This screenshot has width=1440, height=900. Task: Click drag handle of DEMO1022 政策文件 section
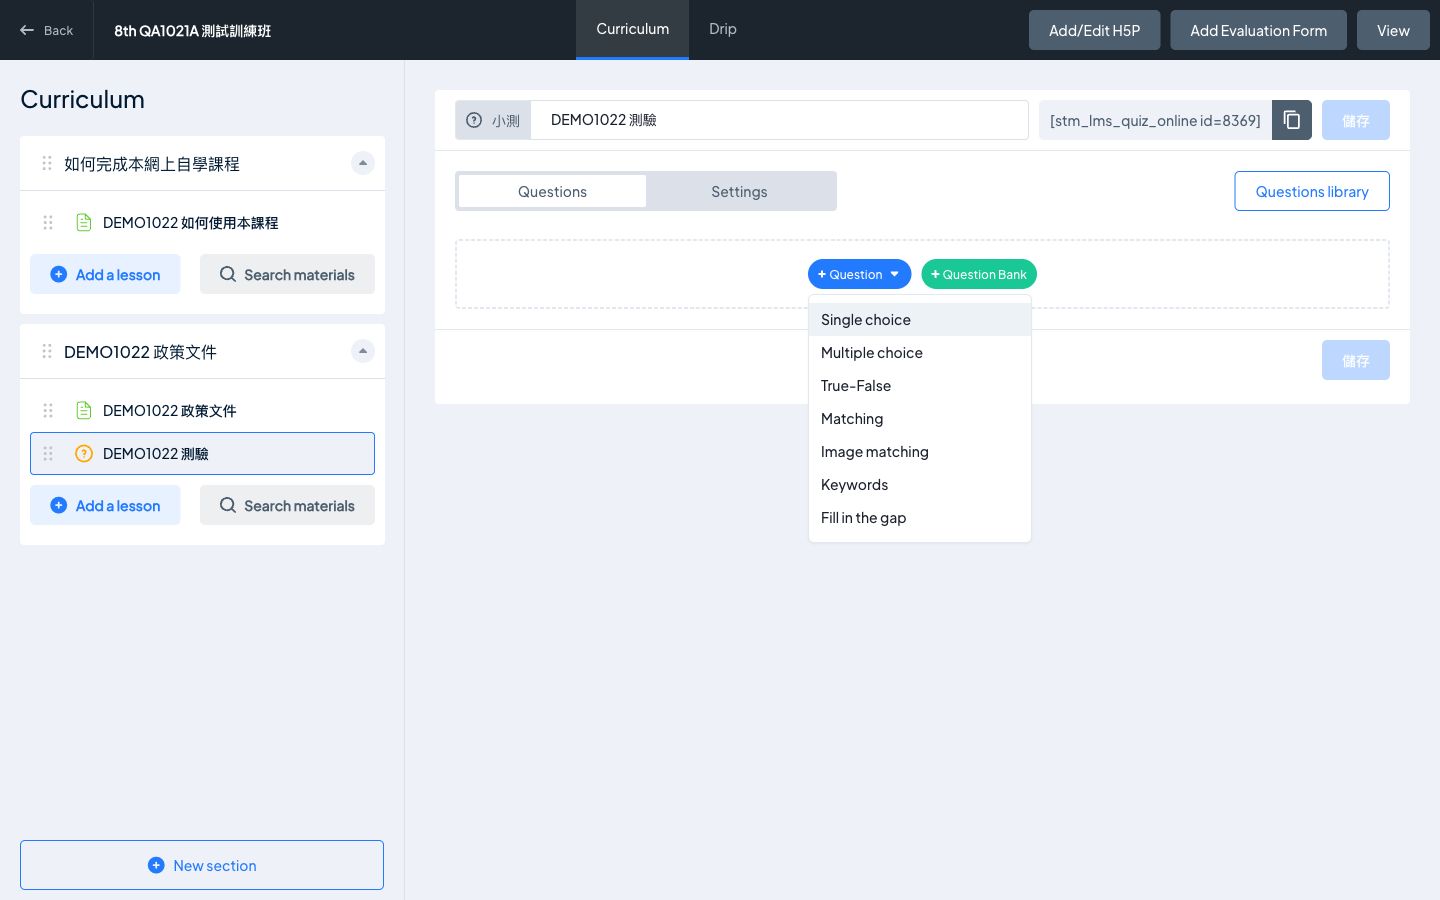[x=47, y=351]
